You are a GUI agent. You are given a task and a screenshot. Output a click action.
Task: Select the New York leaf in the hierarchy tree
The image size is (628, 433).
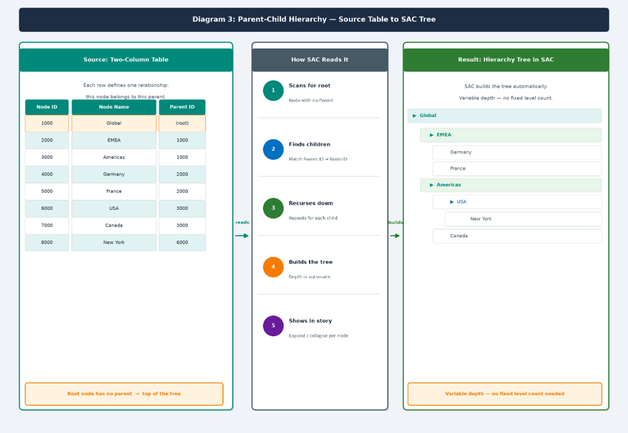[523, 219]
